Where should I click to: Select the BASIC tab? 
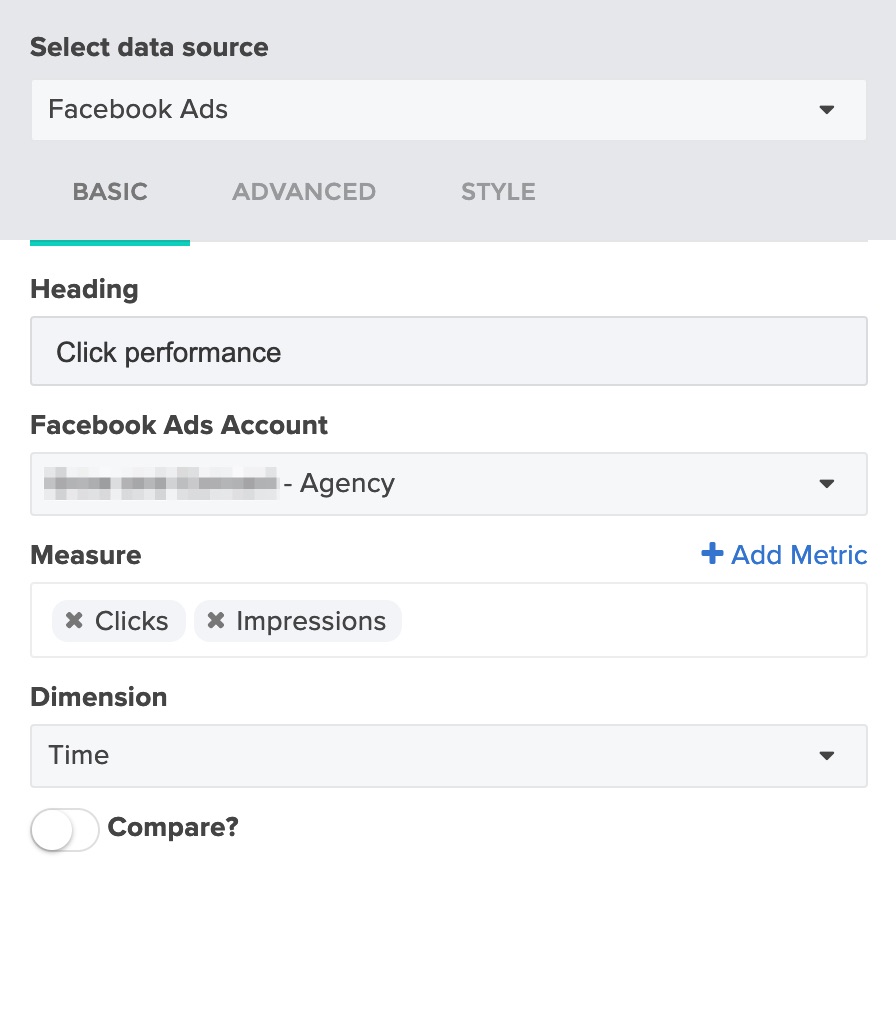(110, 192)
